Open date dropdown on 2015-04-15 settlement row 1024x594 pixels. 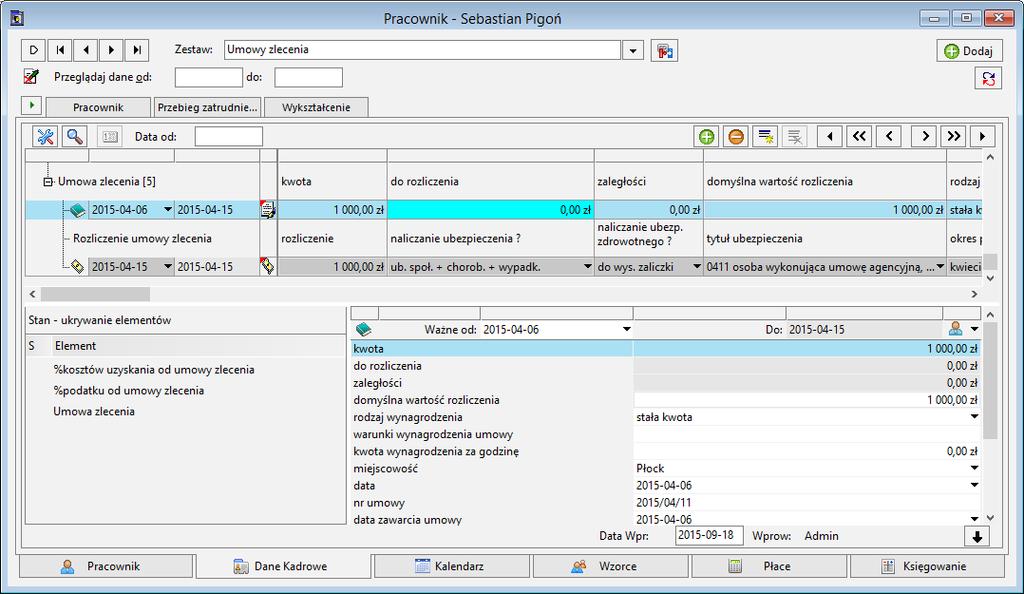pyautogui.click(x=167, y=266)
